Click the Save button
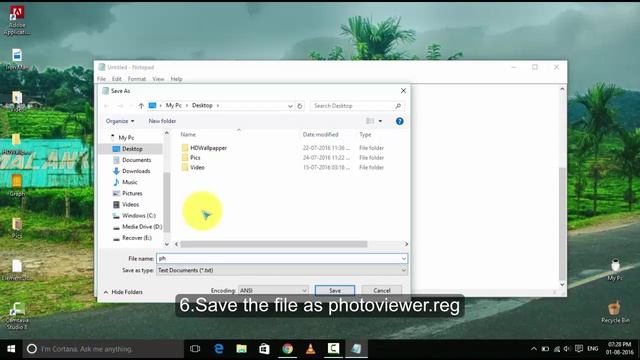 coord(335,290)
